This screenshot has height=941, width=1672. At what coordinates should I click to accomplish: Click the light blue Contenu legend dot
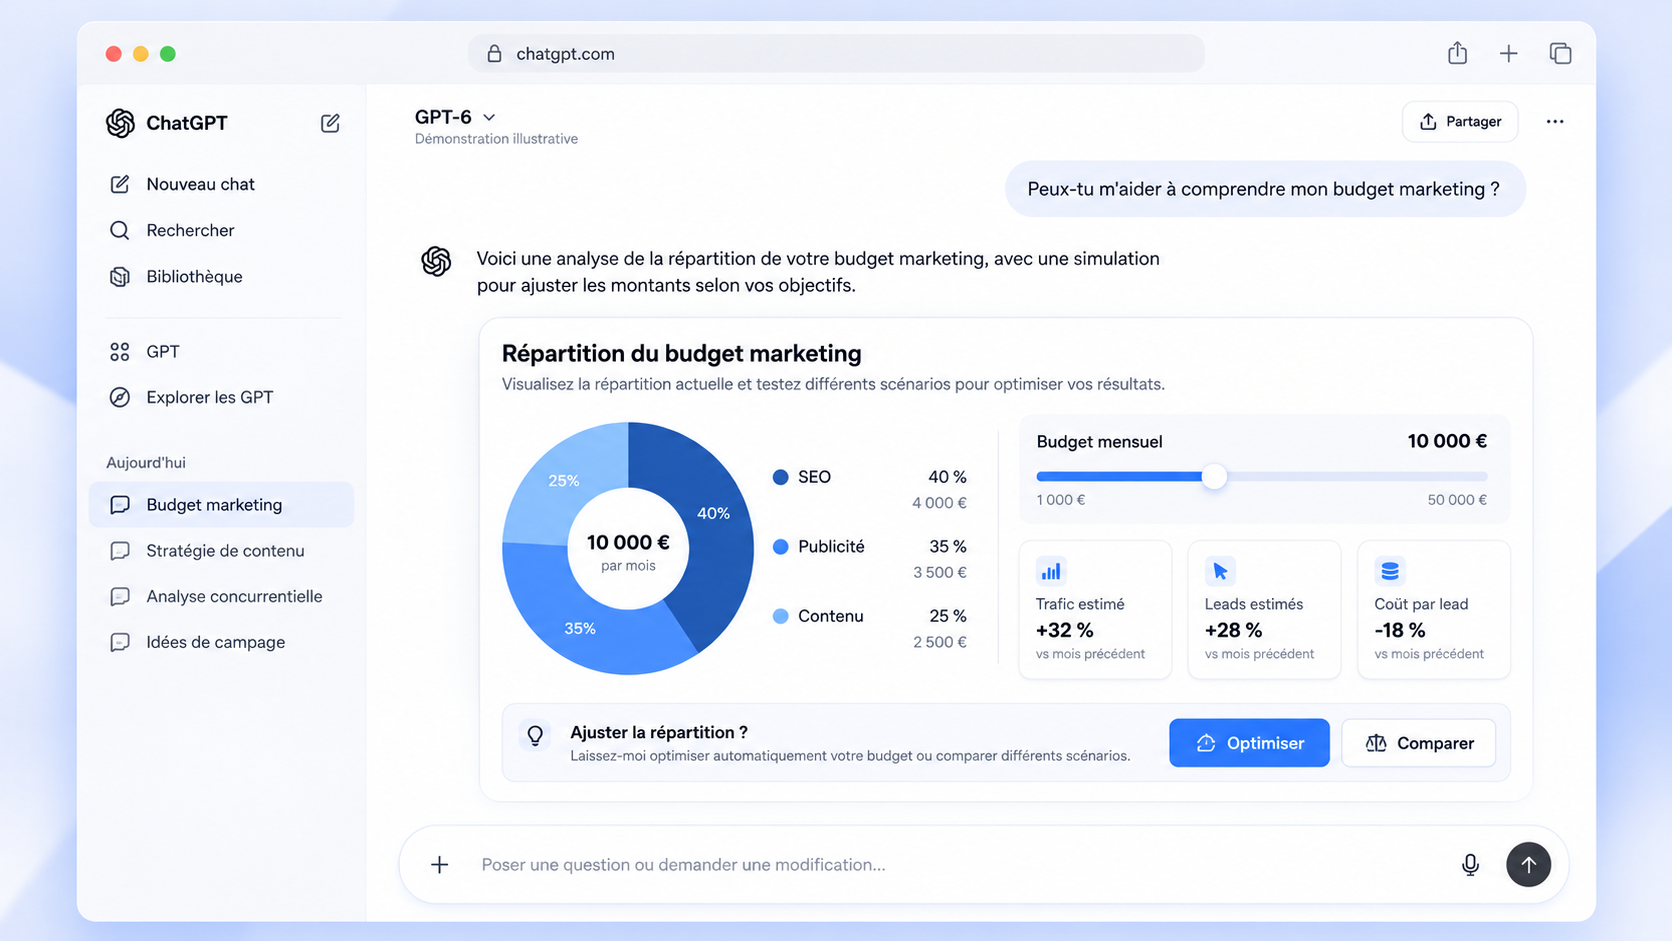[x=781, y=616]
